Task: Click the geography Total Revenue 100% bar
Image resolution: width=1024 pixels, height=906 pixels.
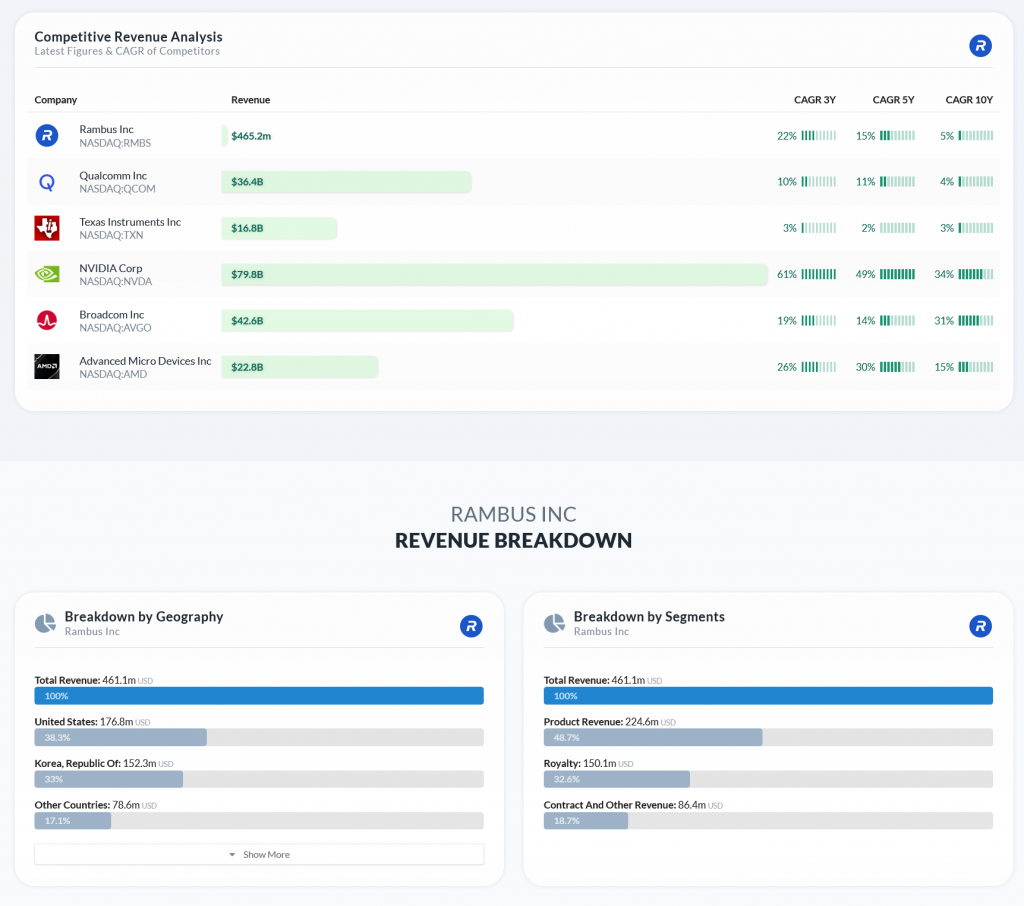Action: [259, 696]
